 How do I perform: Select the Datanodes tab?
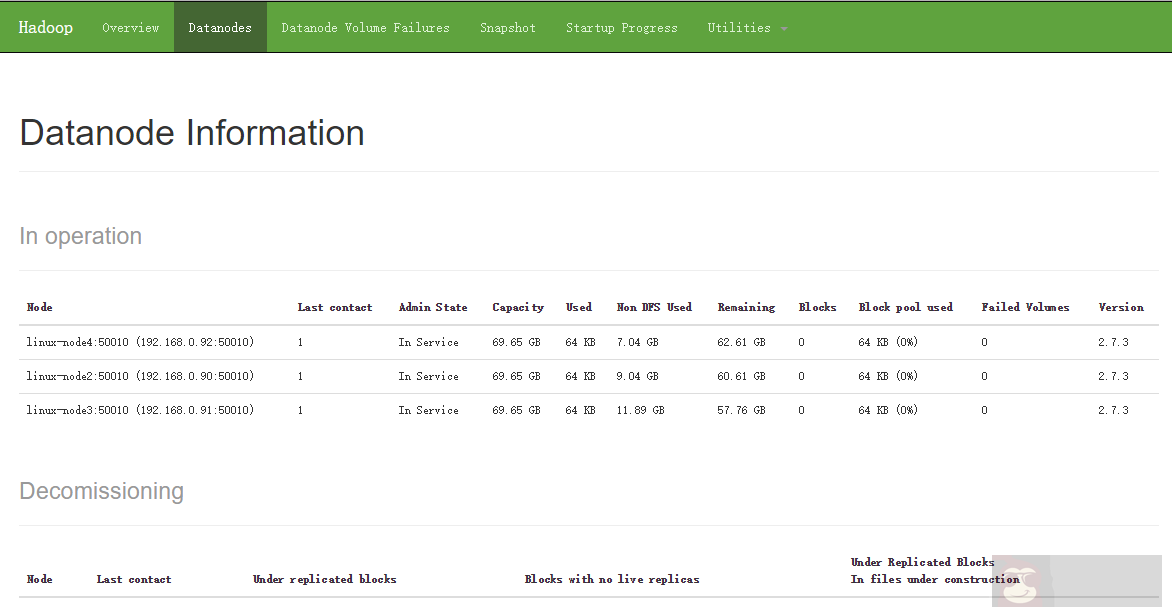click(220, 28)
